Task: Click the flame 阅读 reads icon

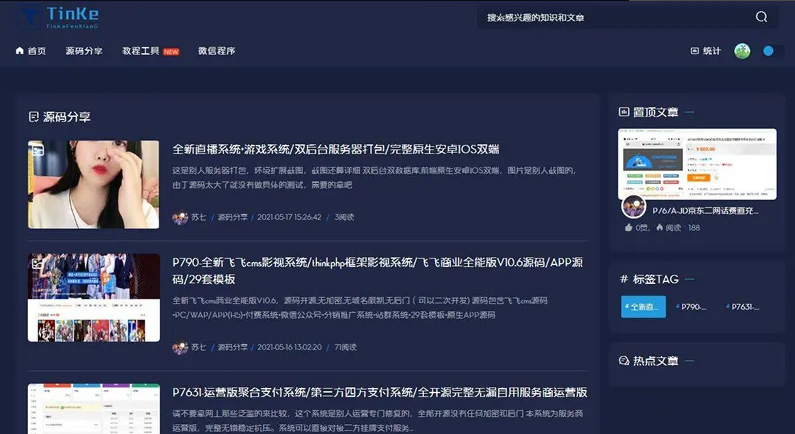Action: click(659, 228)
